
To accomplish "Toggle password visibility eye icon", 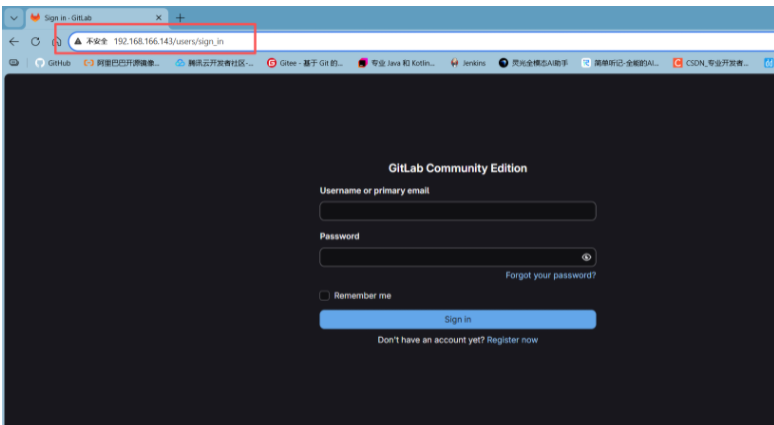I will click(586, 257).
